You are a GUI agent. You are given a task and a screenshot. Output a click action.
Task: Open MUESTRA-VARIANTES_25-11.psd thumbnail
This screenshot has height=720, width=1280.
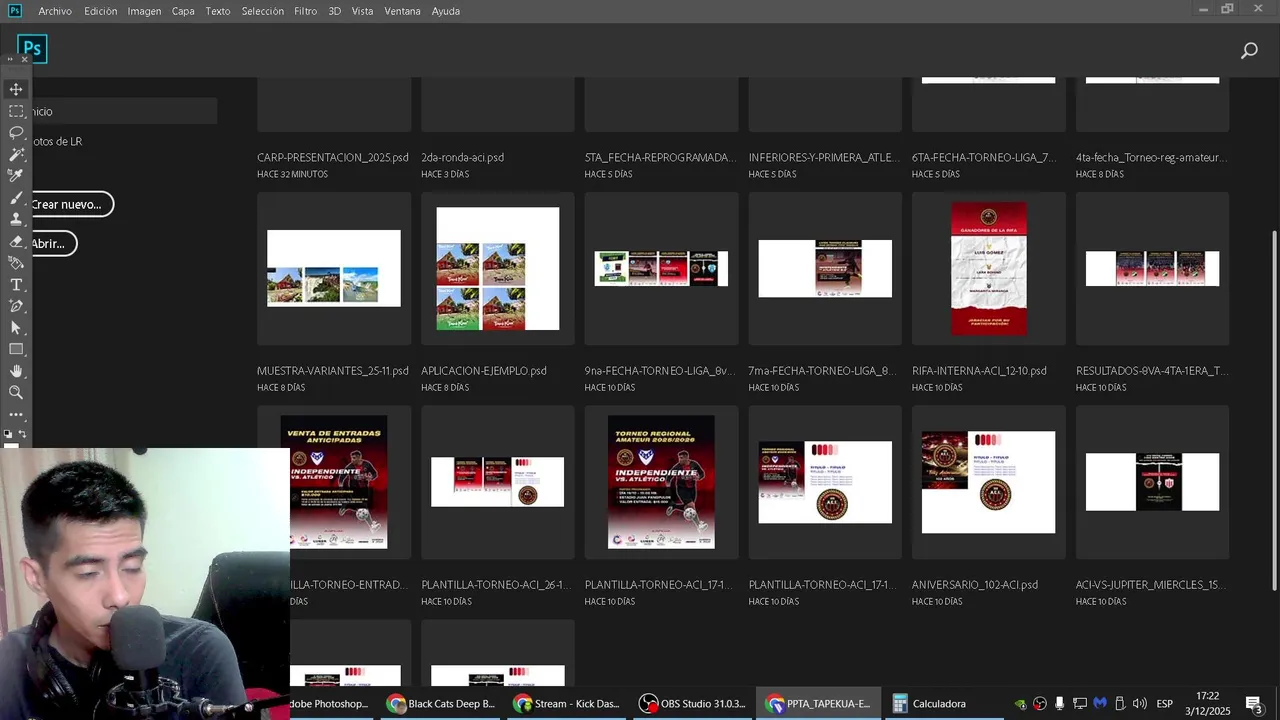tap(334, 268)
